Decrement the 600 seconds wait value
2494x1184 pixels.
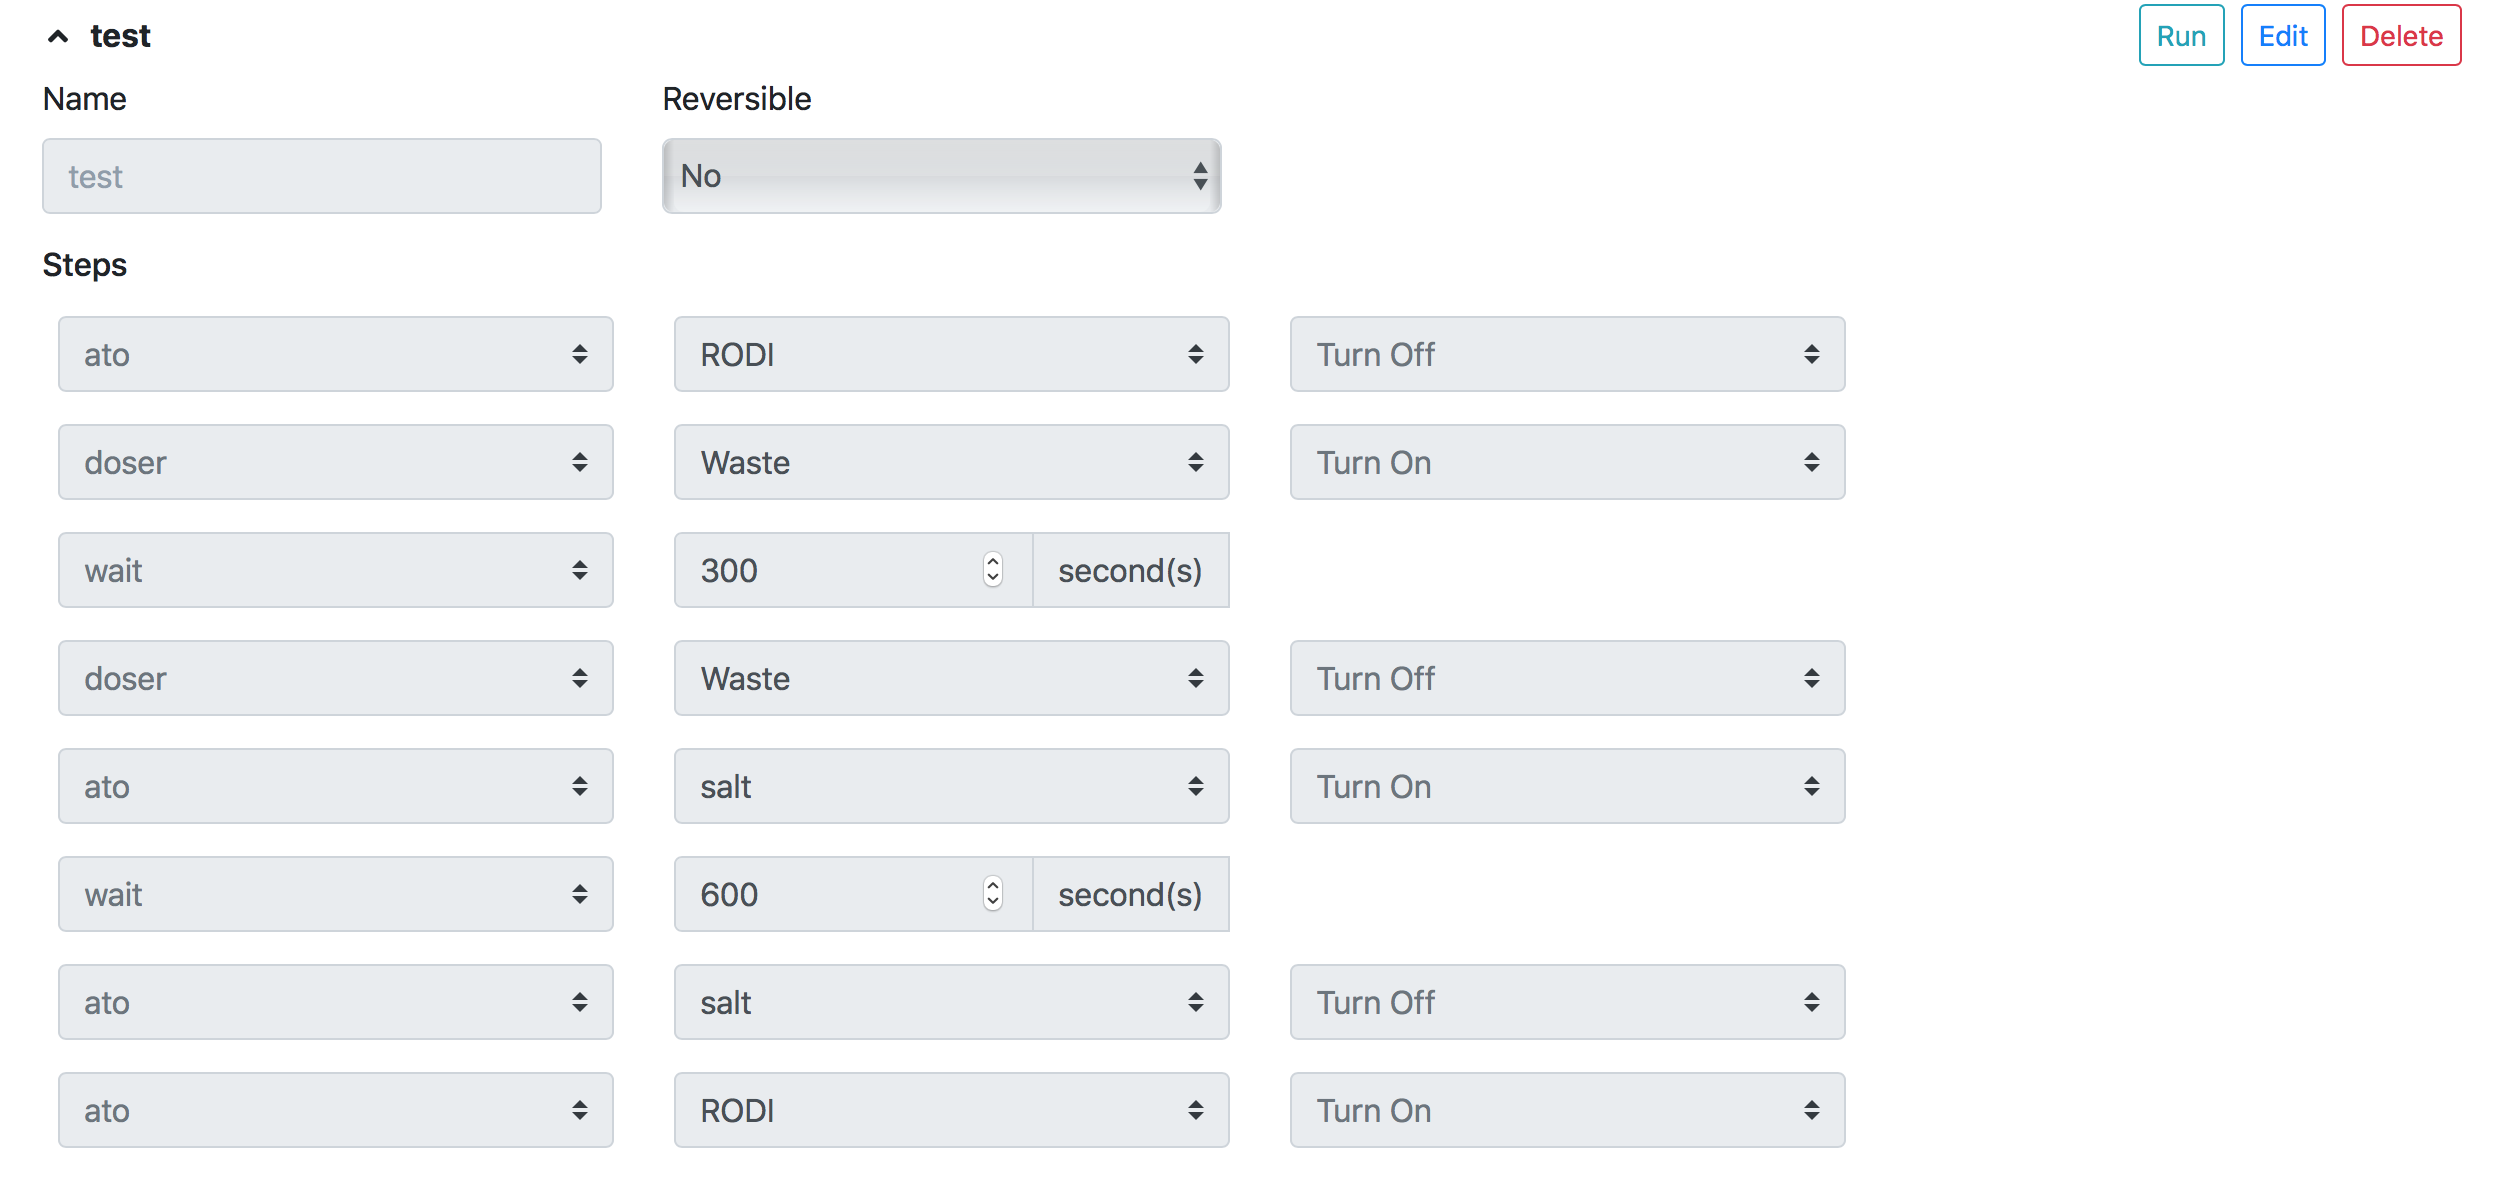coord(991,903)
